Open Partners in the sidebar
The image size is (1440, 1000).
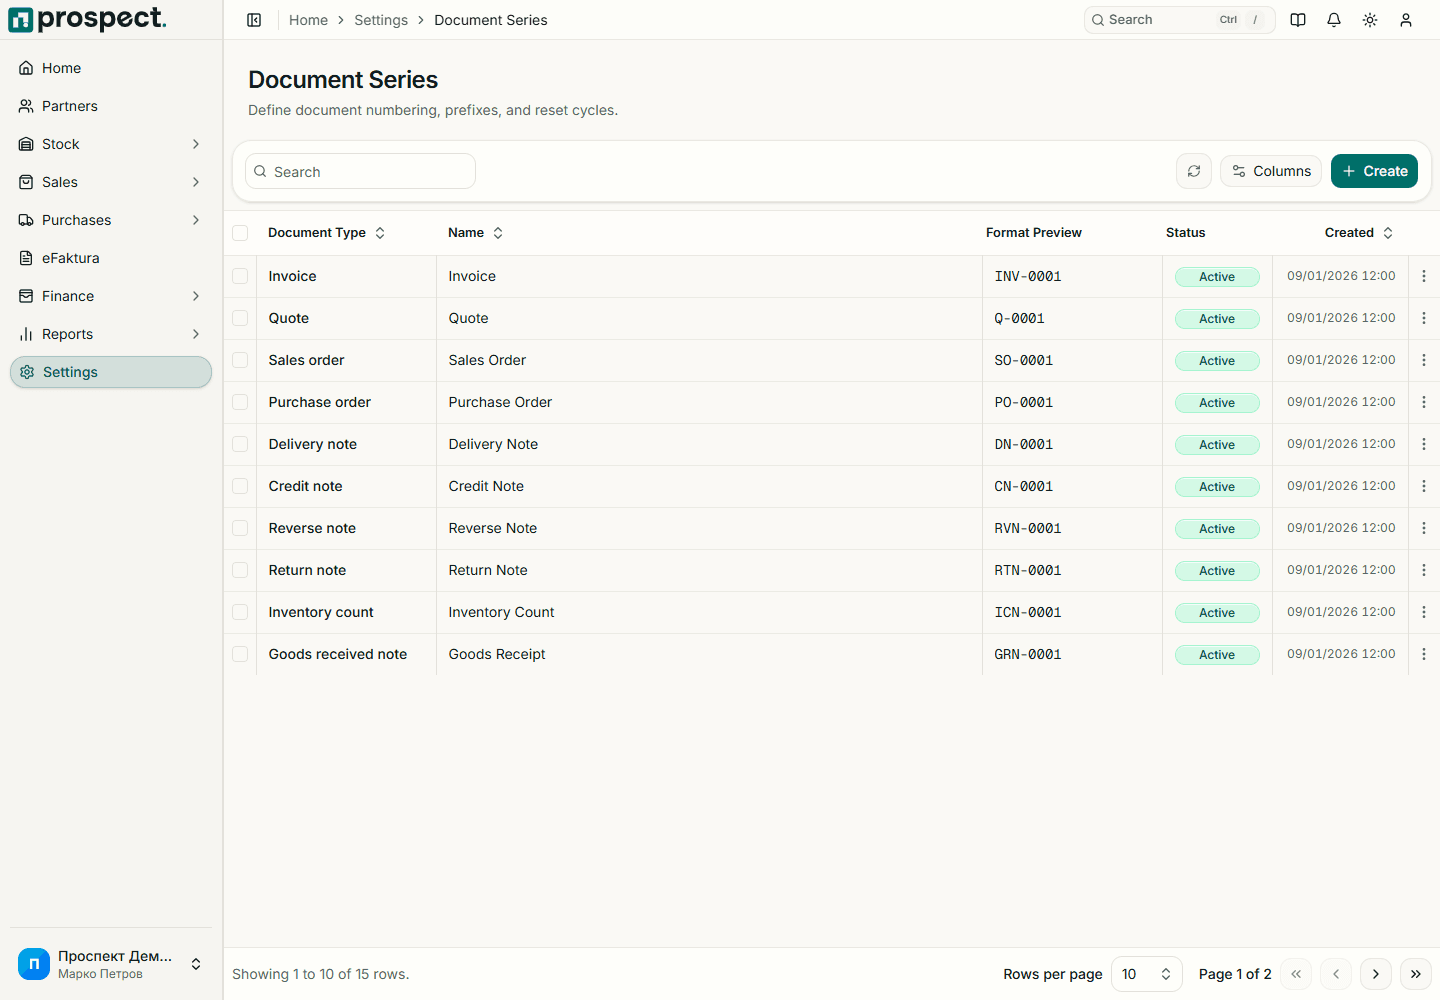(x=110, y=106)
